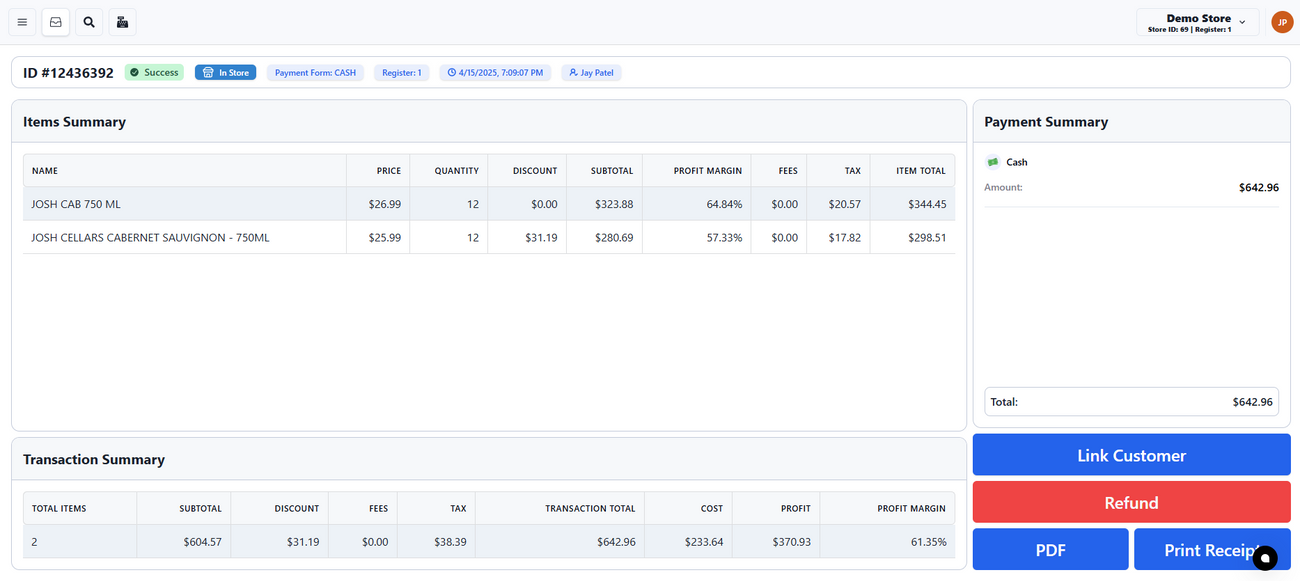
Task: Export transaction as PDF
Action: pos(1050,550)
